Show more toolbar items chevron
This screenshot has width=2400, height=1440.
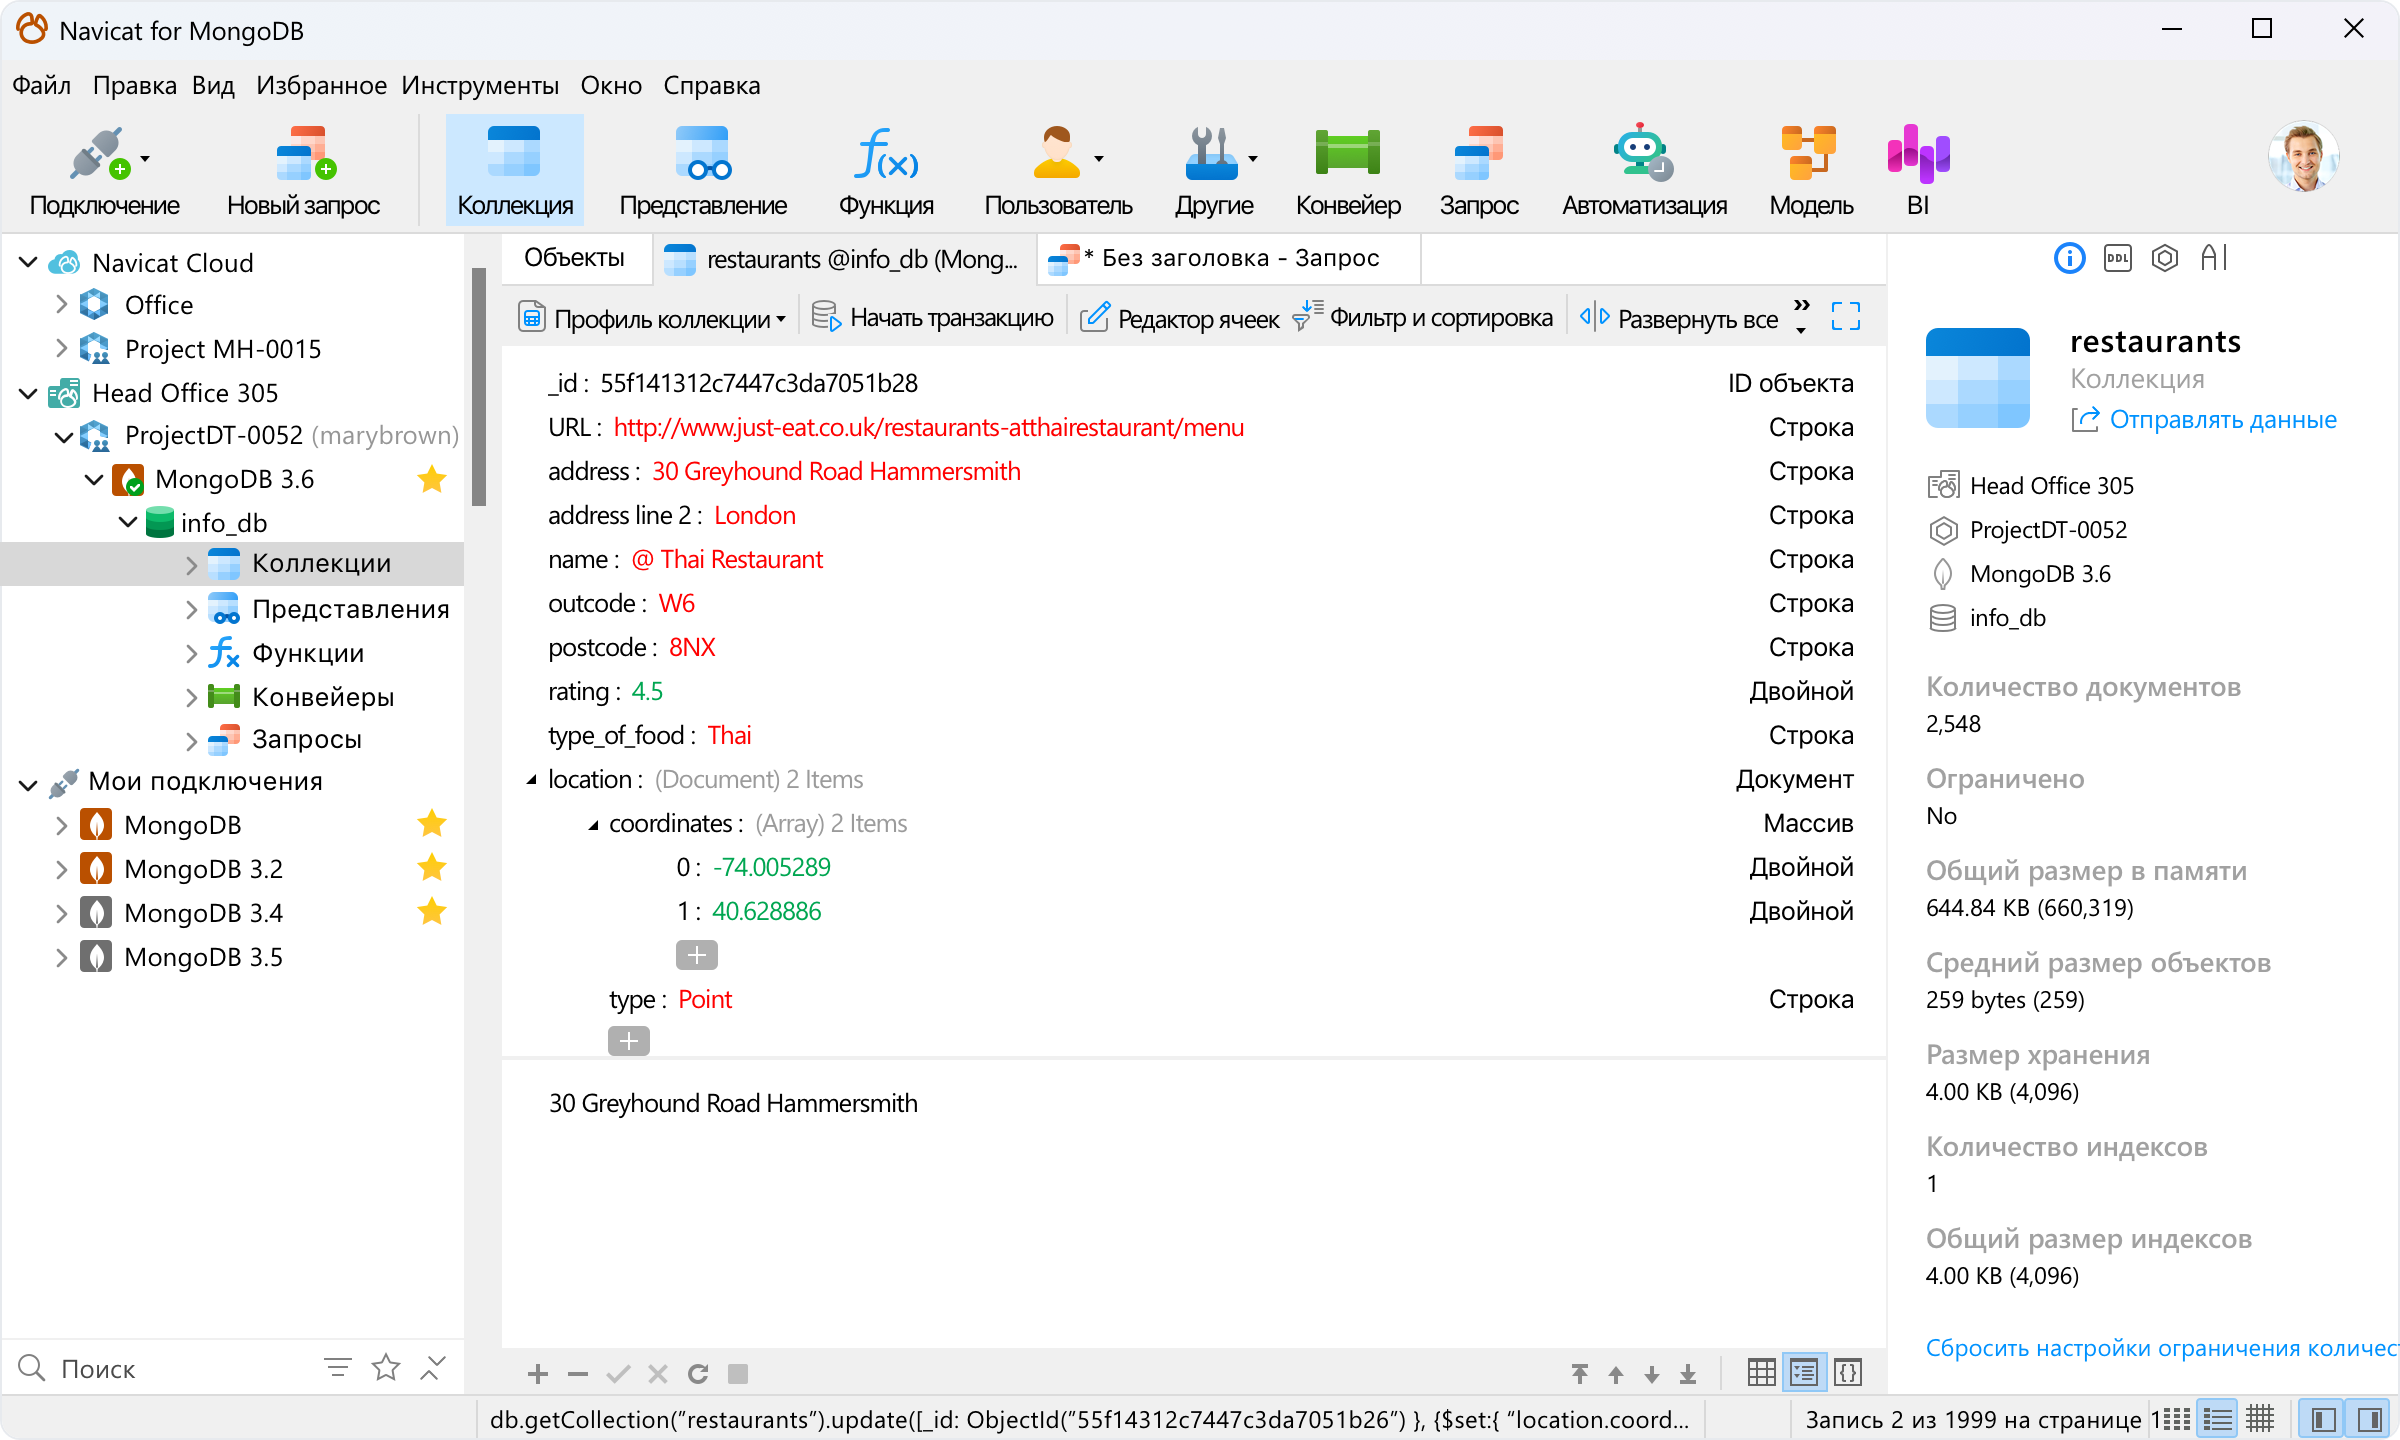tap(1802, 305)
